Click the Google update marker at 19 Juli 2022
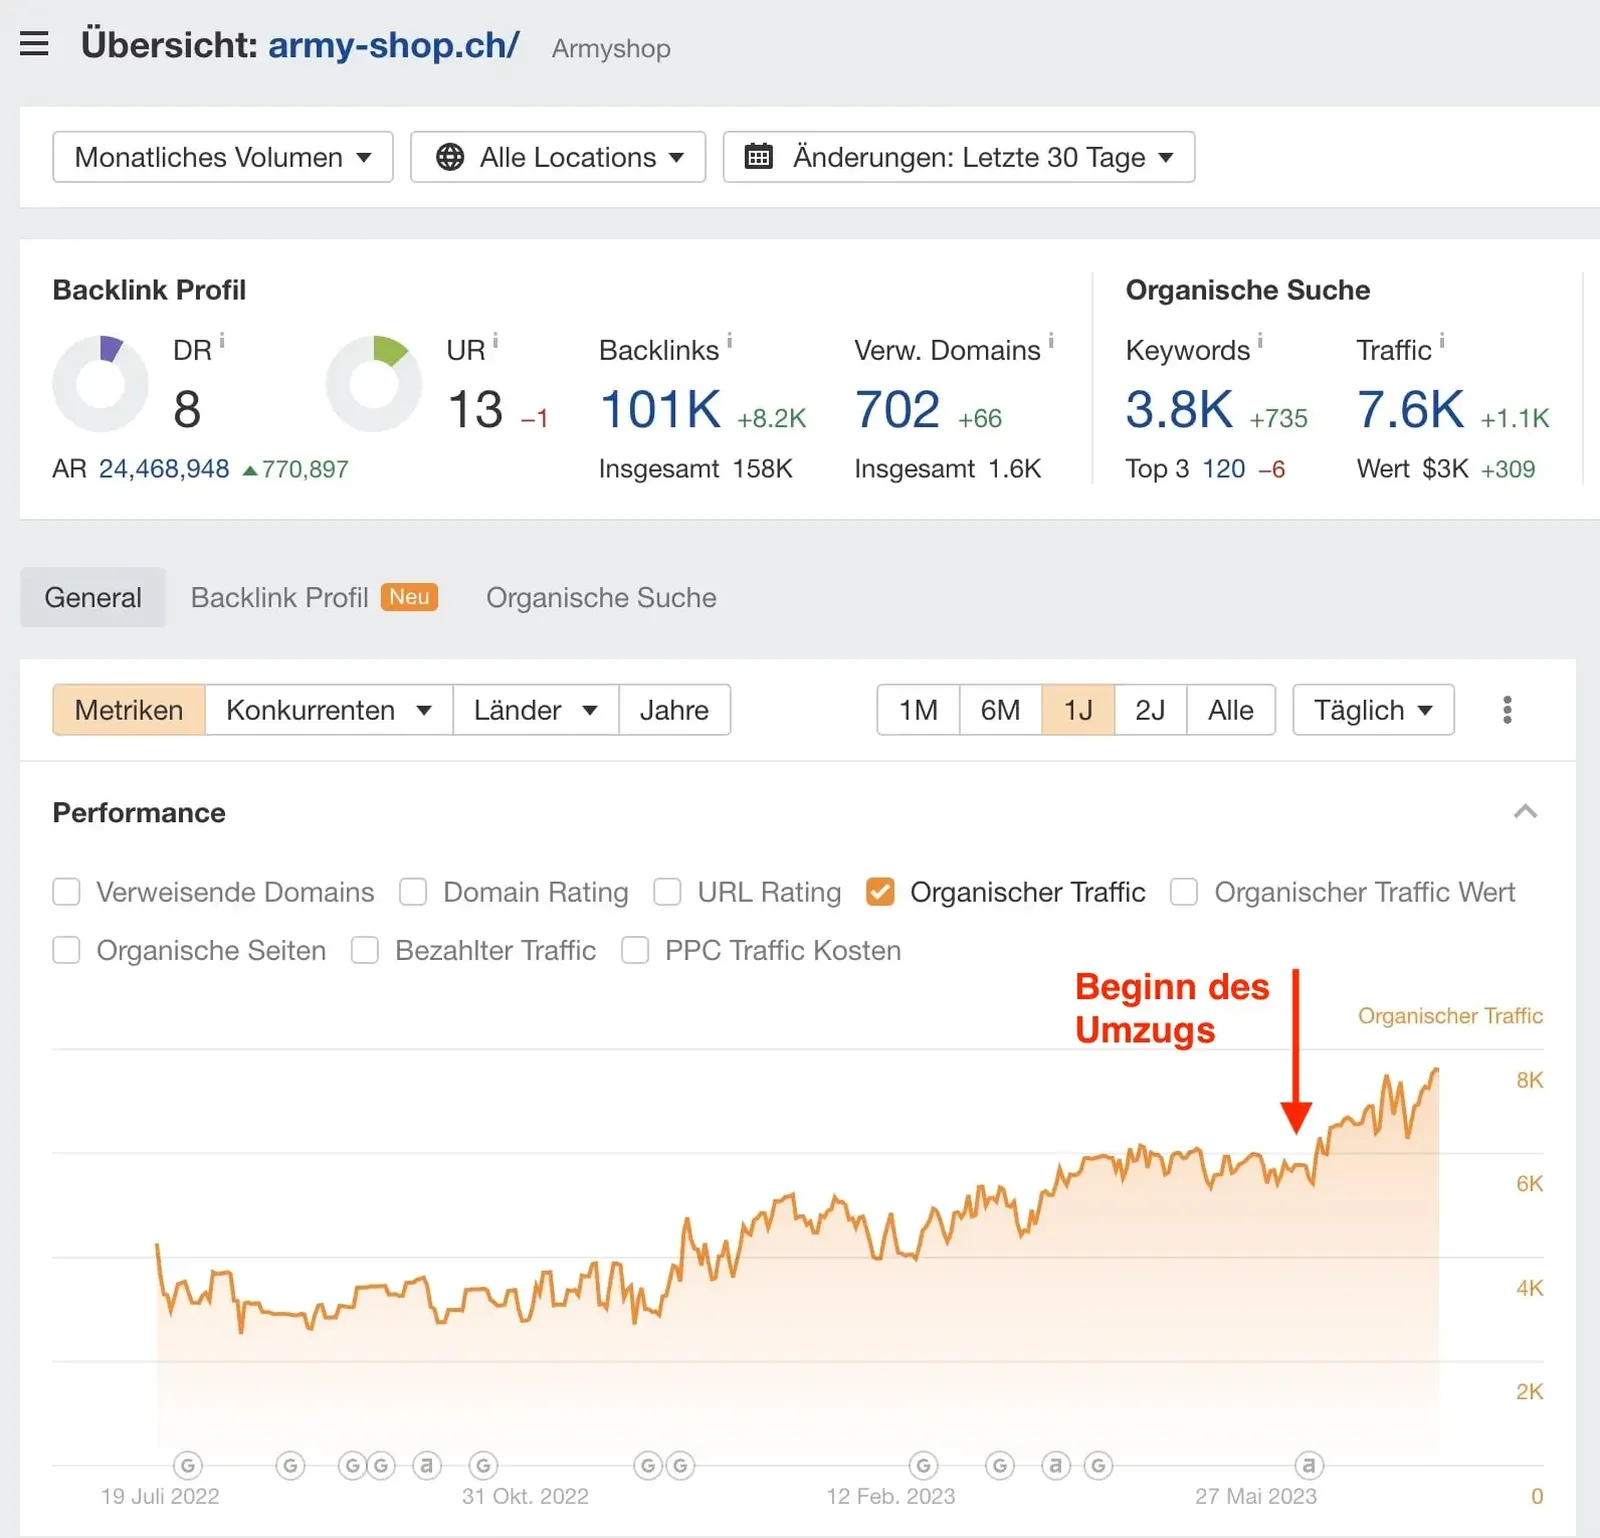The image size is (1600, 1538). click(x=187, y=1466)
